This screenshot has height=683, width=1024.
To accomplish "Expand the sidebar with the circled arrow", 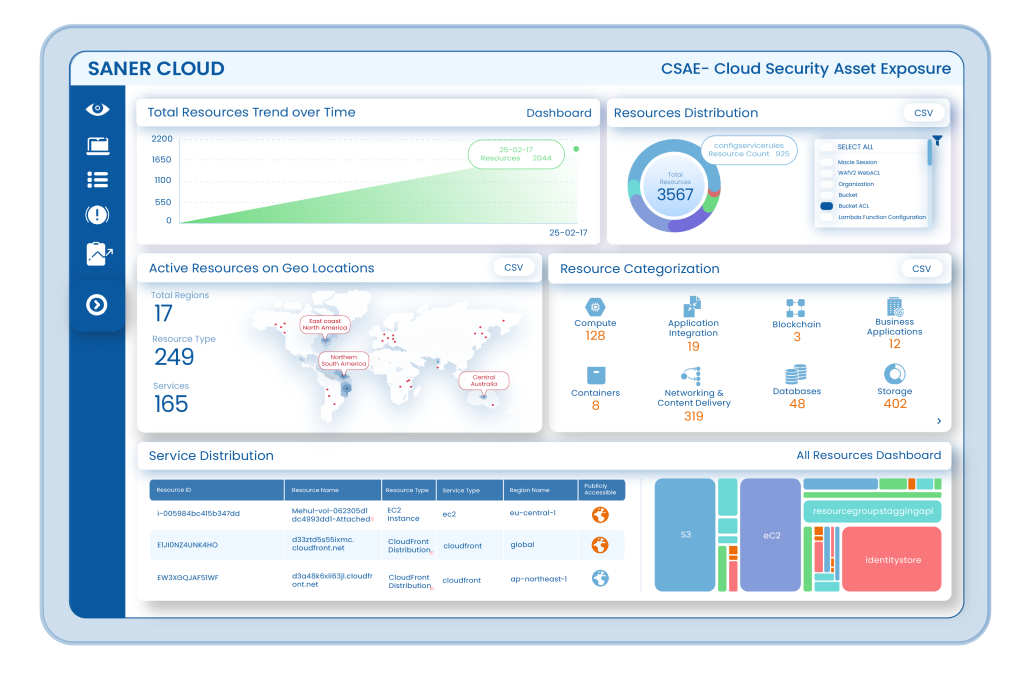I will coord(97,304).
